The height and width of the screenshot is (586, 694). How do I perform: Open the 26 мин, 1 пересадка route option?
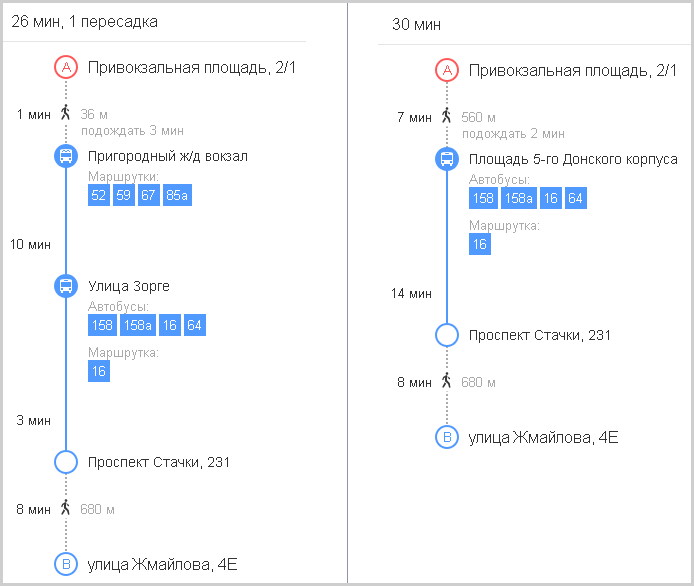pyautogui.click(x=85, y=22)
